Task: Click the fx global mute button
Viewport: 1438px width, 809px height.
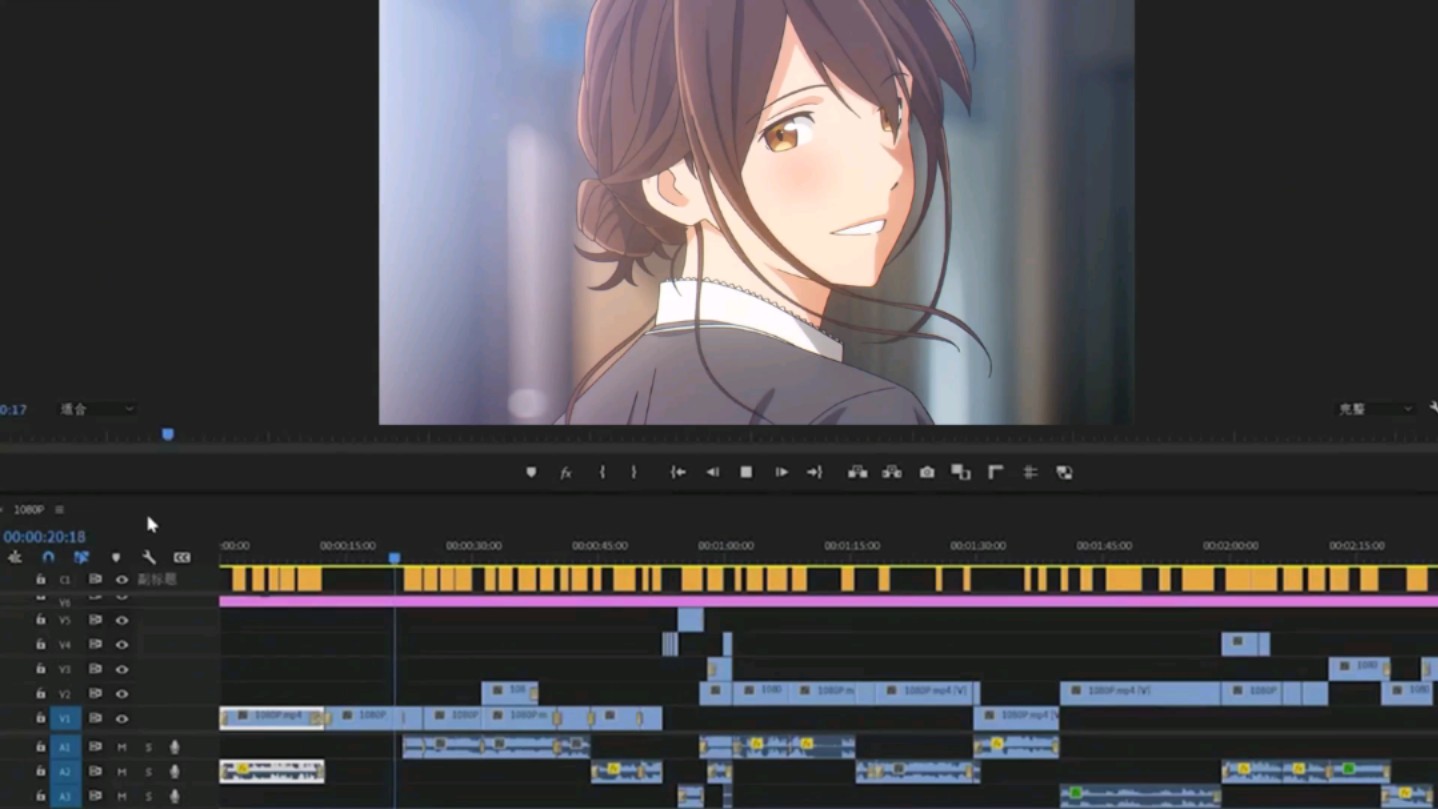Action: tap(565, 472)
